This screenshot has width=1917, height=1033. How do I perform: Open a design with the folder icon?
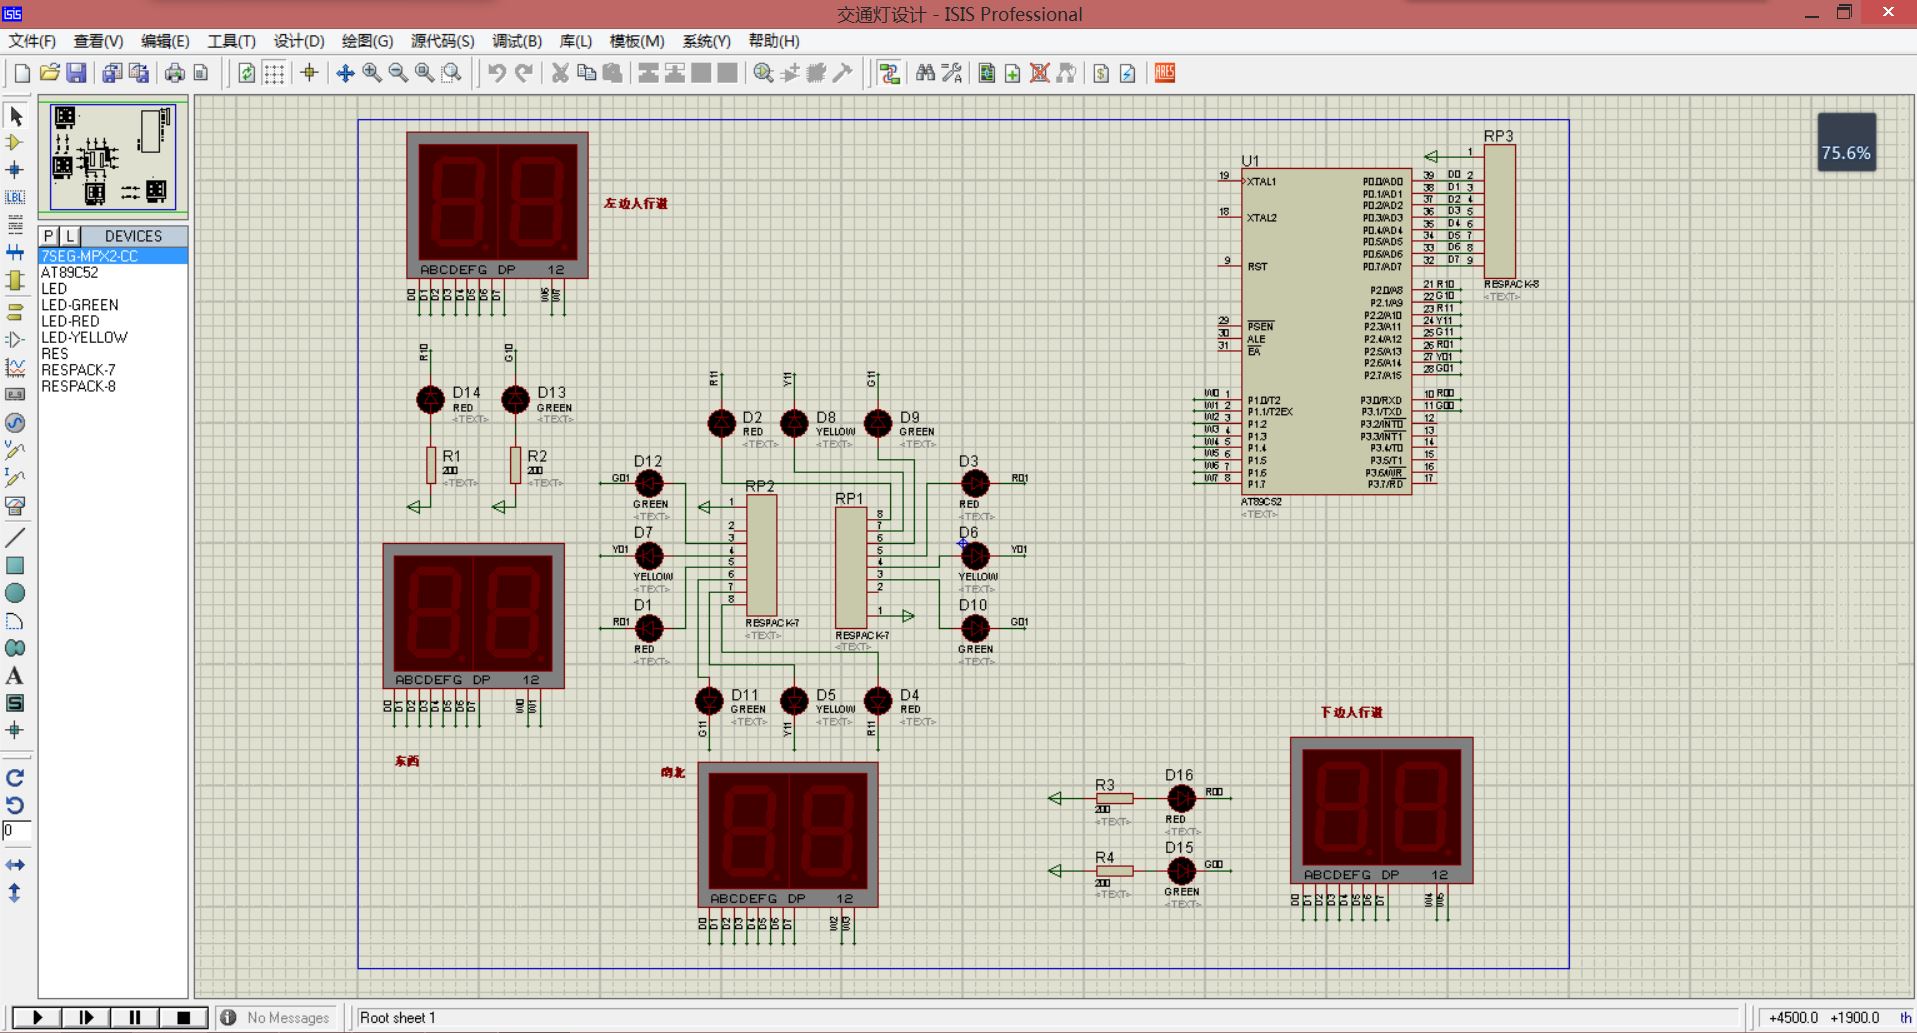pos(49,73)
